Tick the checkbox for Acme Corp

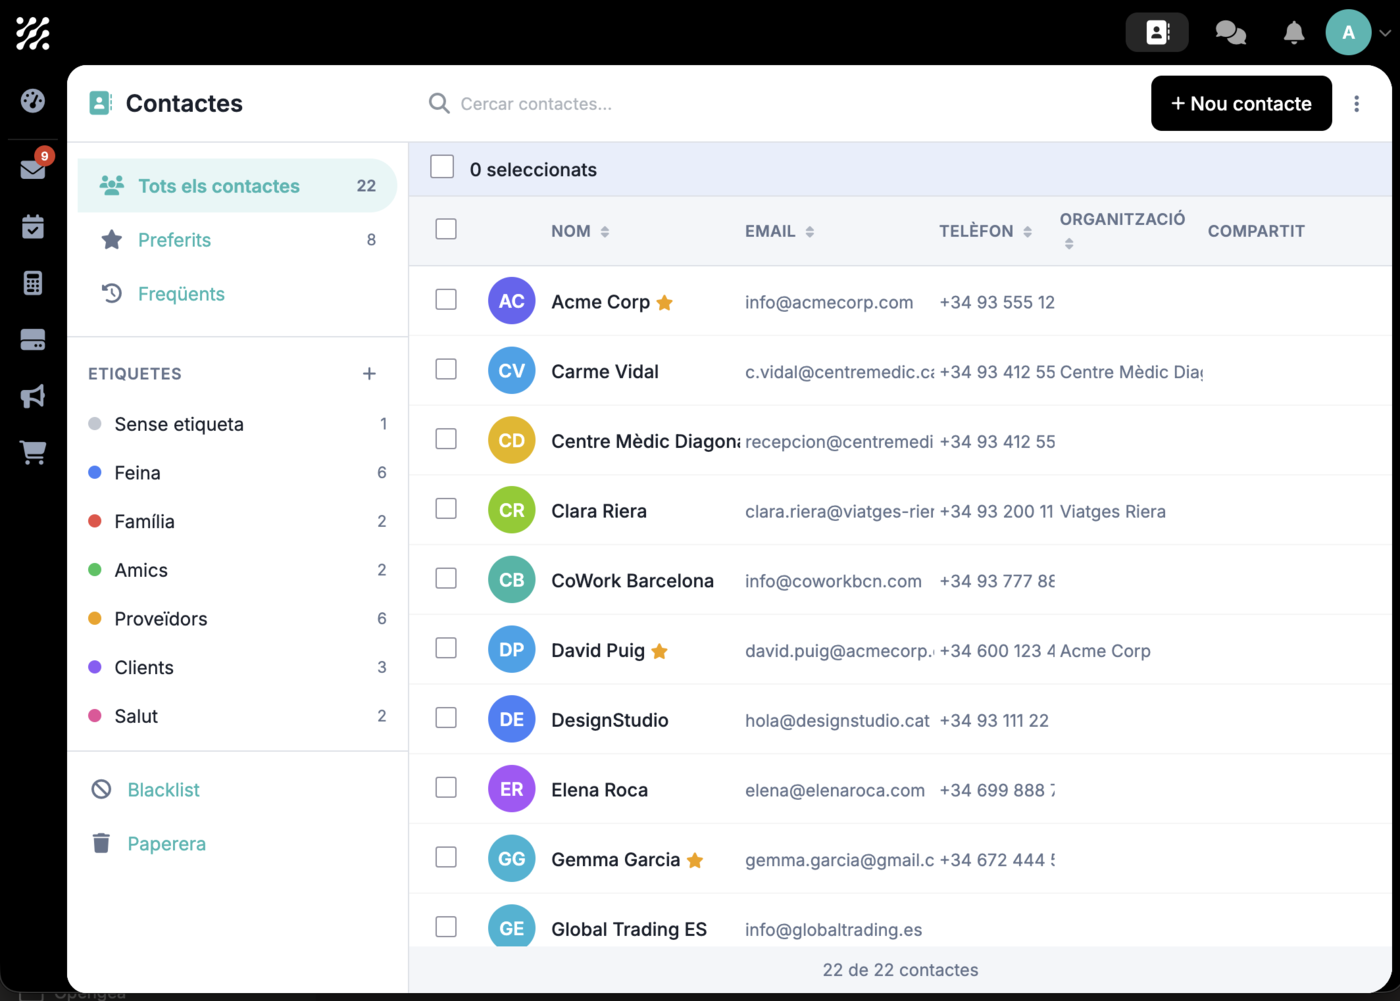[446, 300]
